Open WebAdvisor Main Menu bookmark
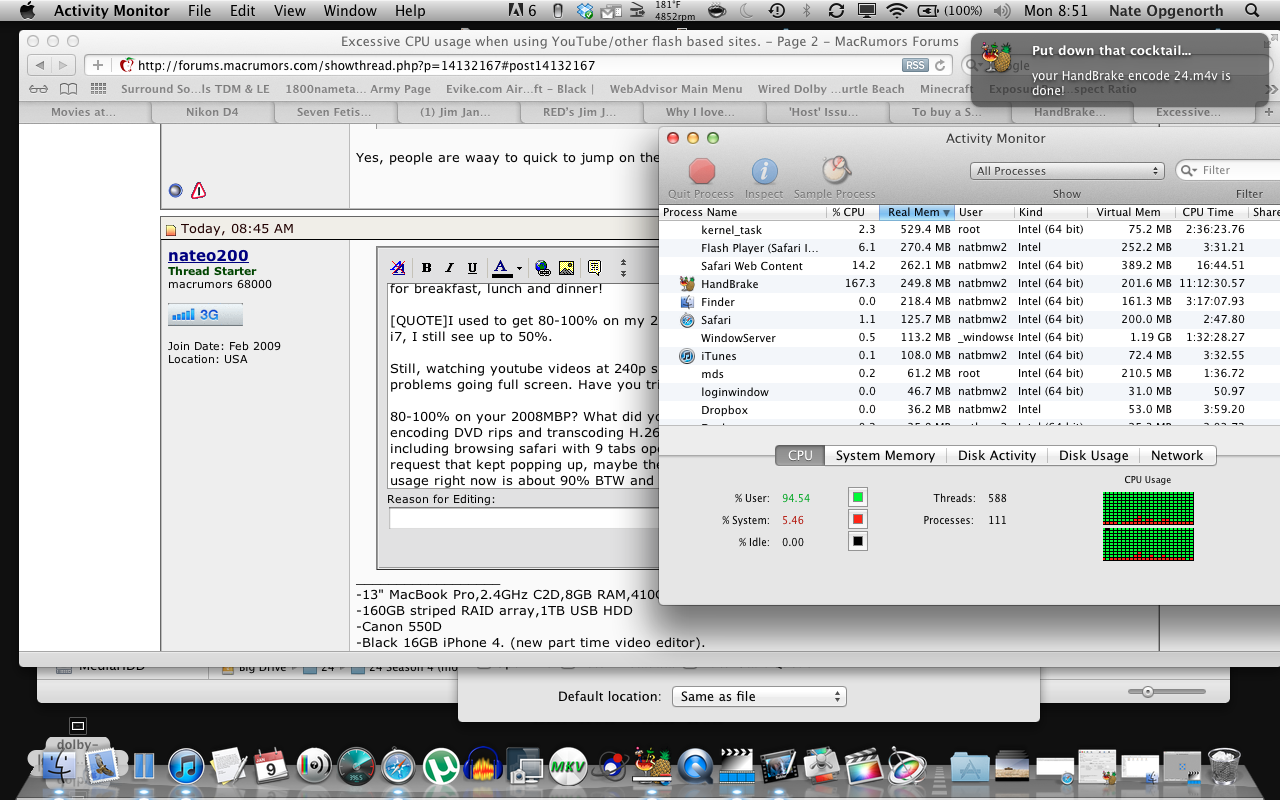1280x800 pixels. coord(676,89)
